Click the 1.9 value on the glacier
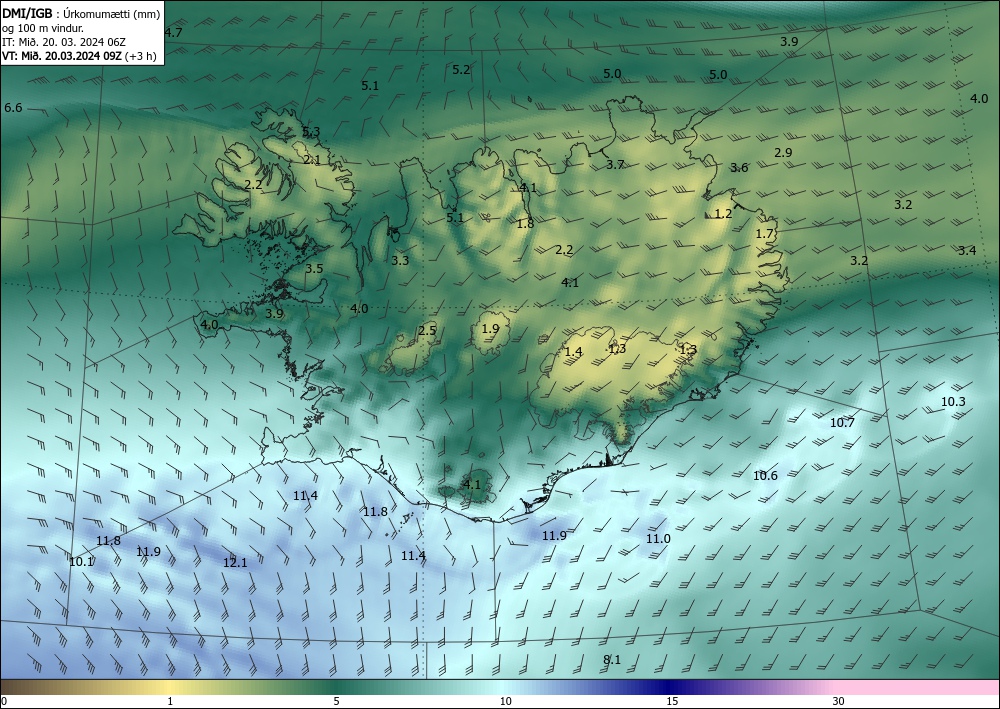The image size is (1000, 709). click(x=490, y=329)
